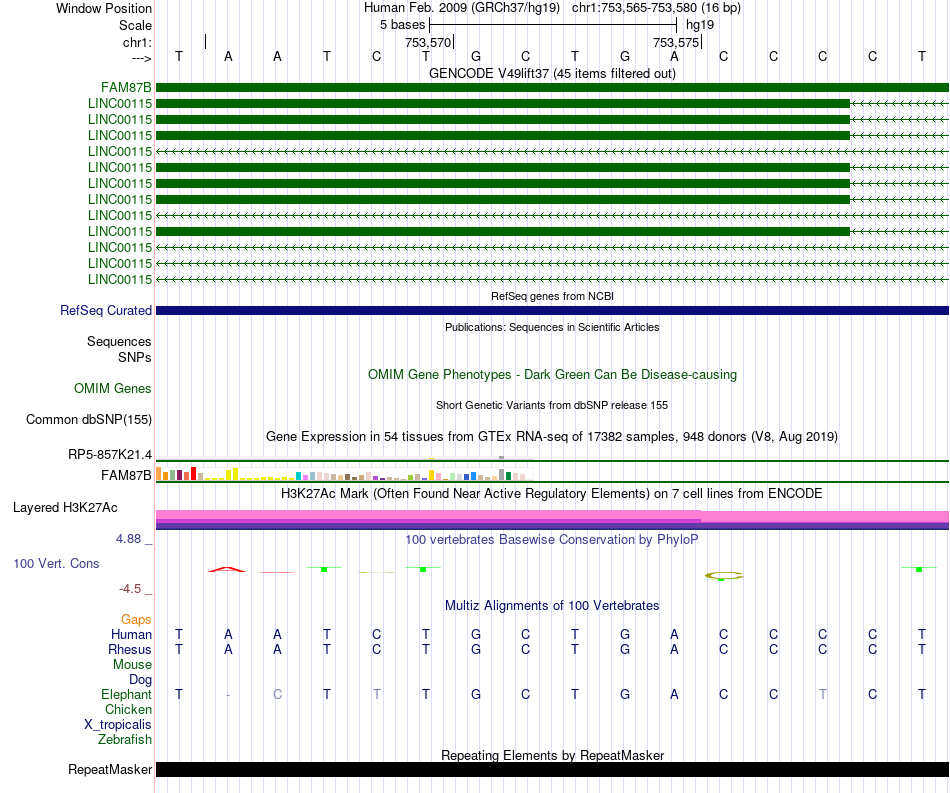Click the Layered H3K27Ac track label

(x=65, y=508)
